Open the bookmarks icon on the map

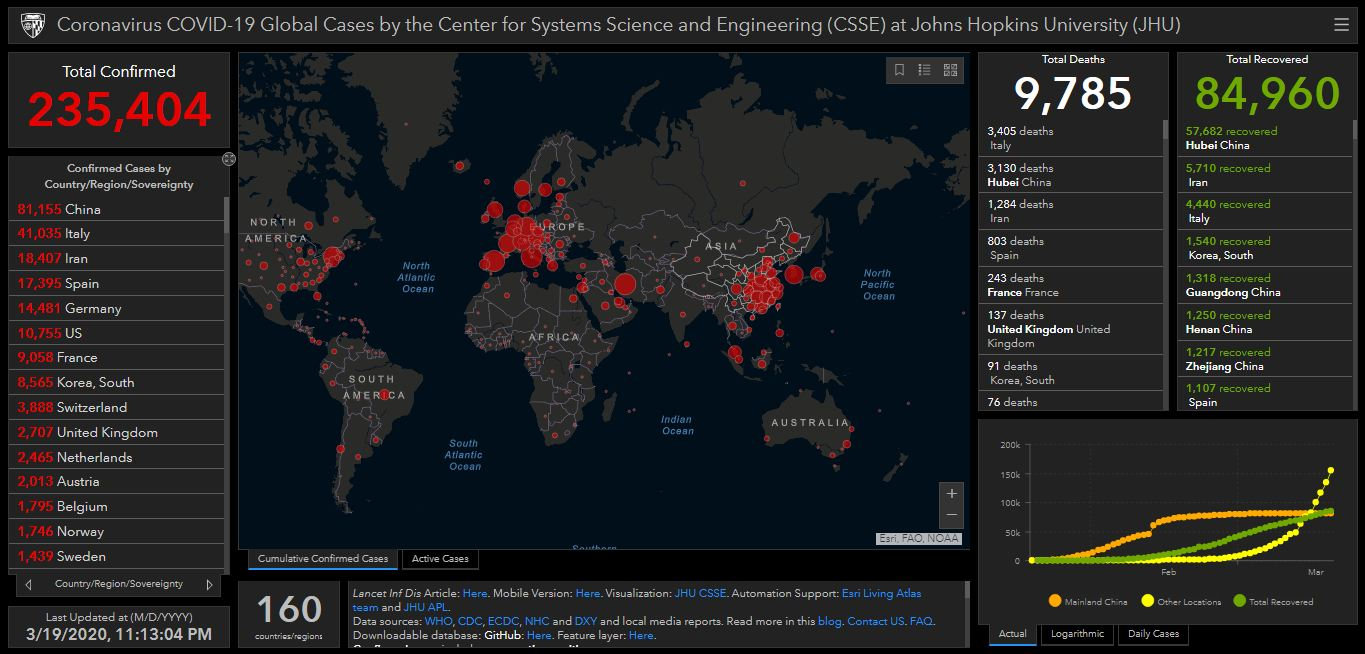point(899,70)
